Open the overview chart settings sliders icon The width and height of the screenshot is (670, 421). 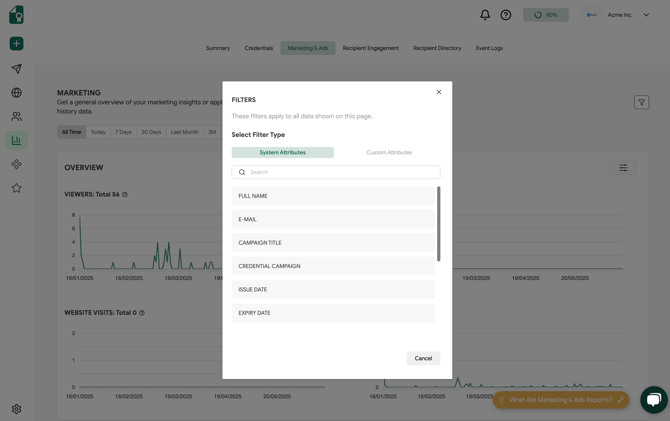[x=623, y=168]
